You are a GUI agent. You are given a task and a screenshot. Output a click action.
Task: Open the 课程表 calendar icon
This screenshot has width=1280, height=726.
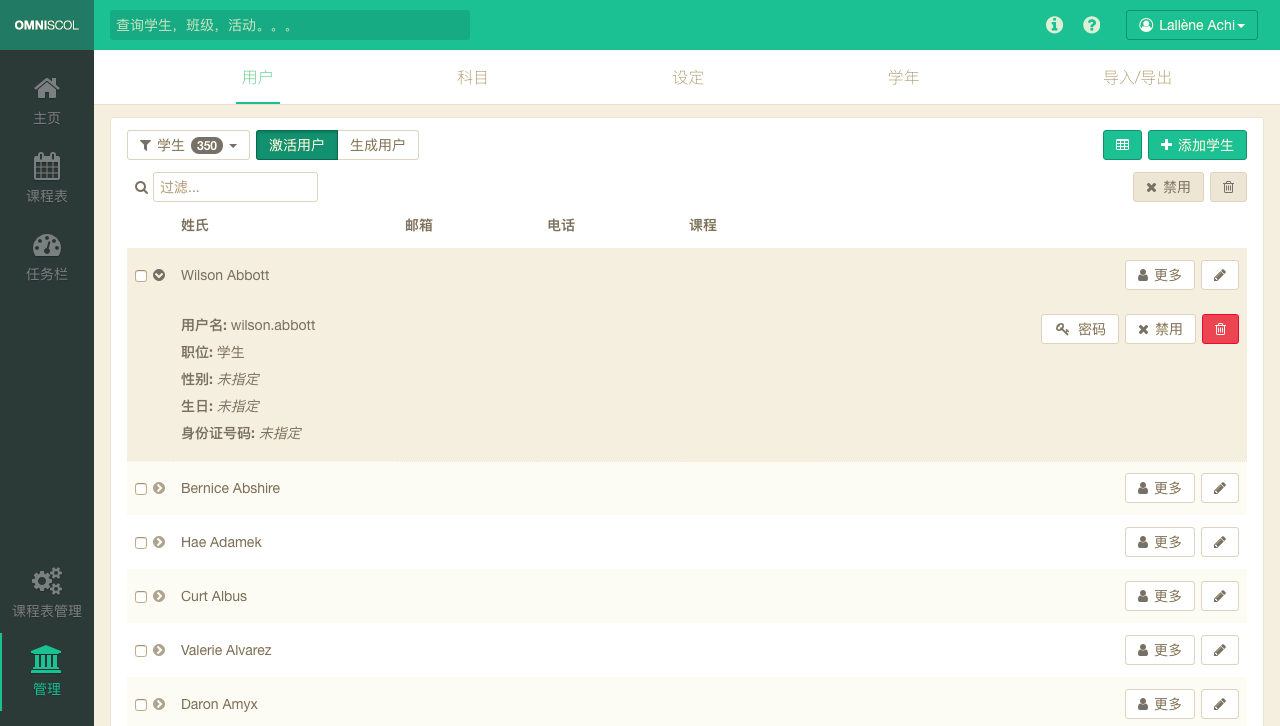tap(47, 167)
